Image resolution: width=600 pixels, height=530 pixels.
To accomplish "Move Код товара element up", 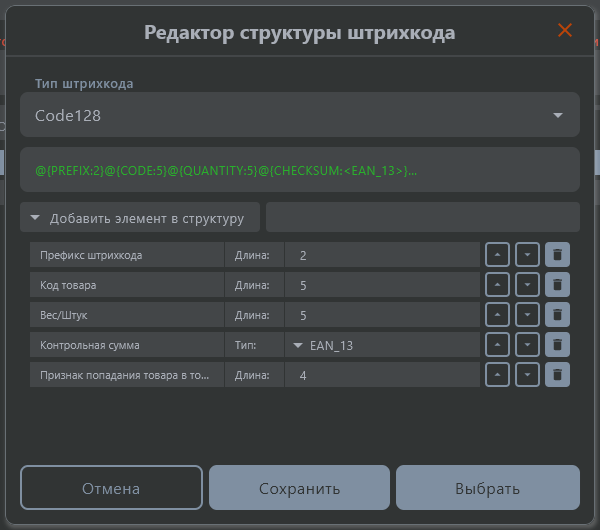I will 498,285.
